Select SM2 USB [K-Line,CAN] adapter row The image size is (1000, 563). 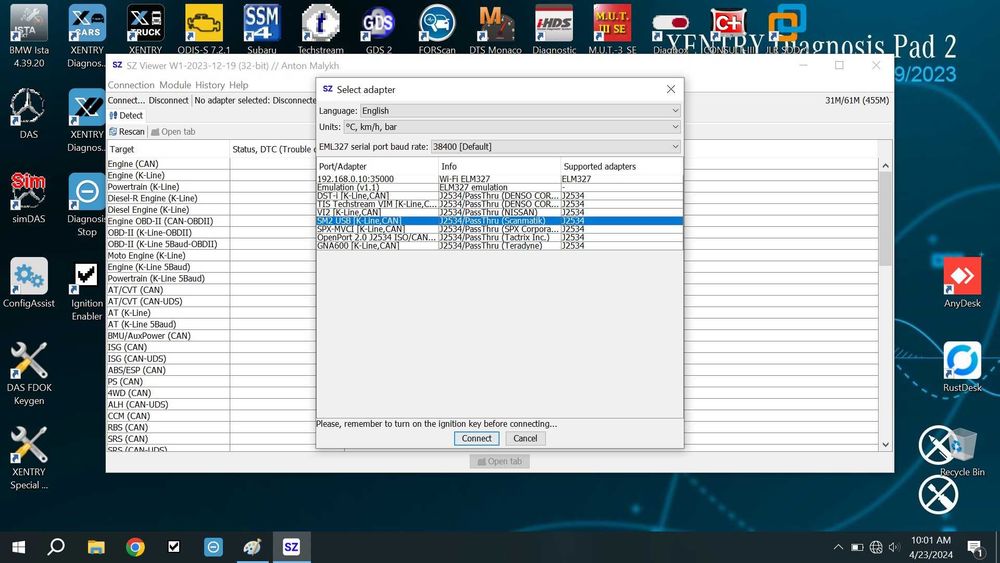coord(499,221)
